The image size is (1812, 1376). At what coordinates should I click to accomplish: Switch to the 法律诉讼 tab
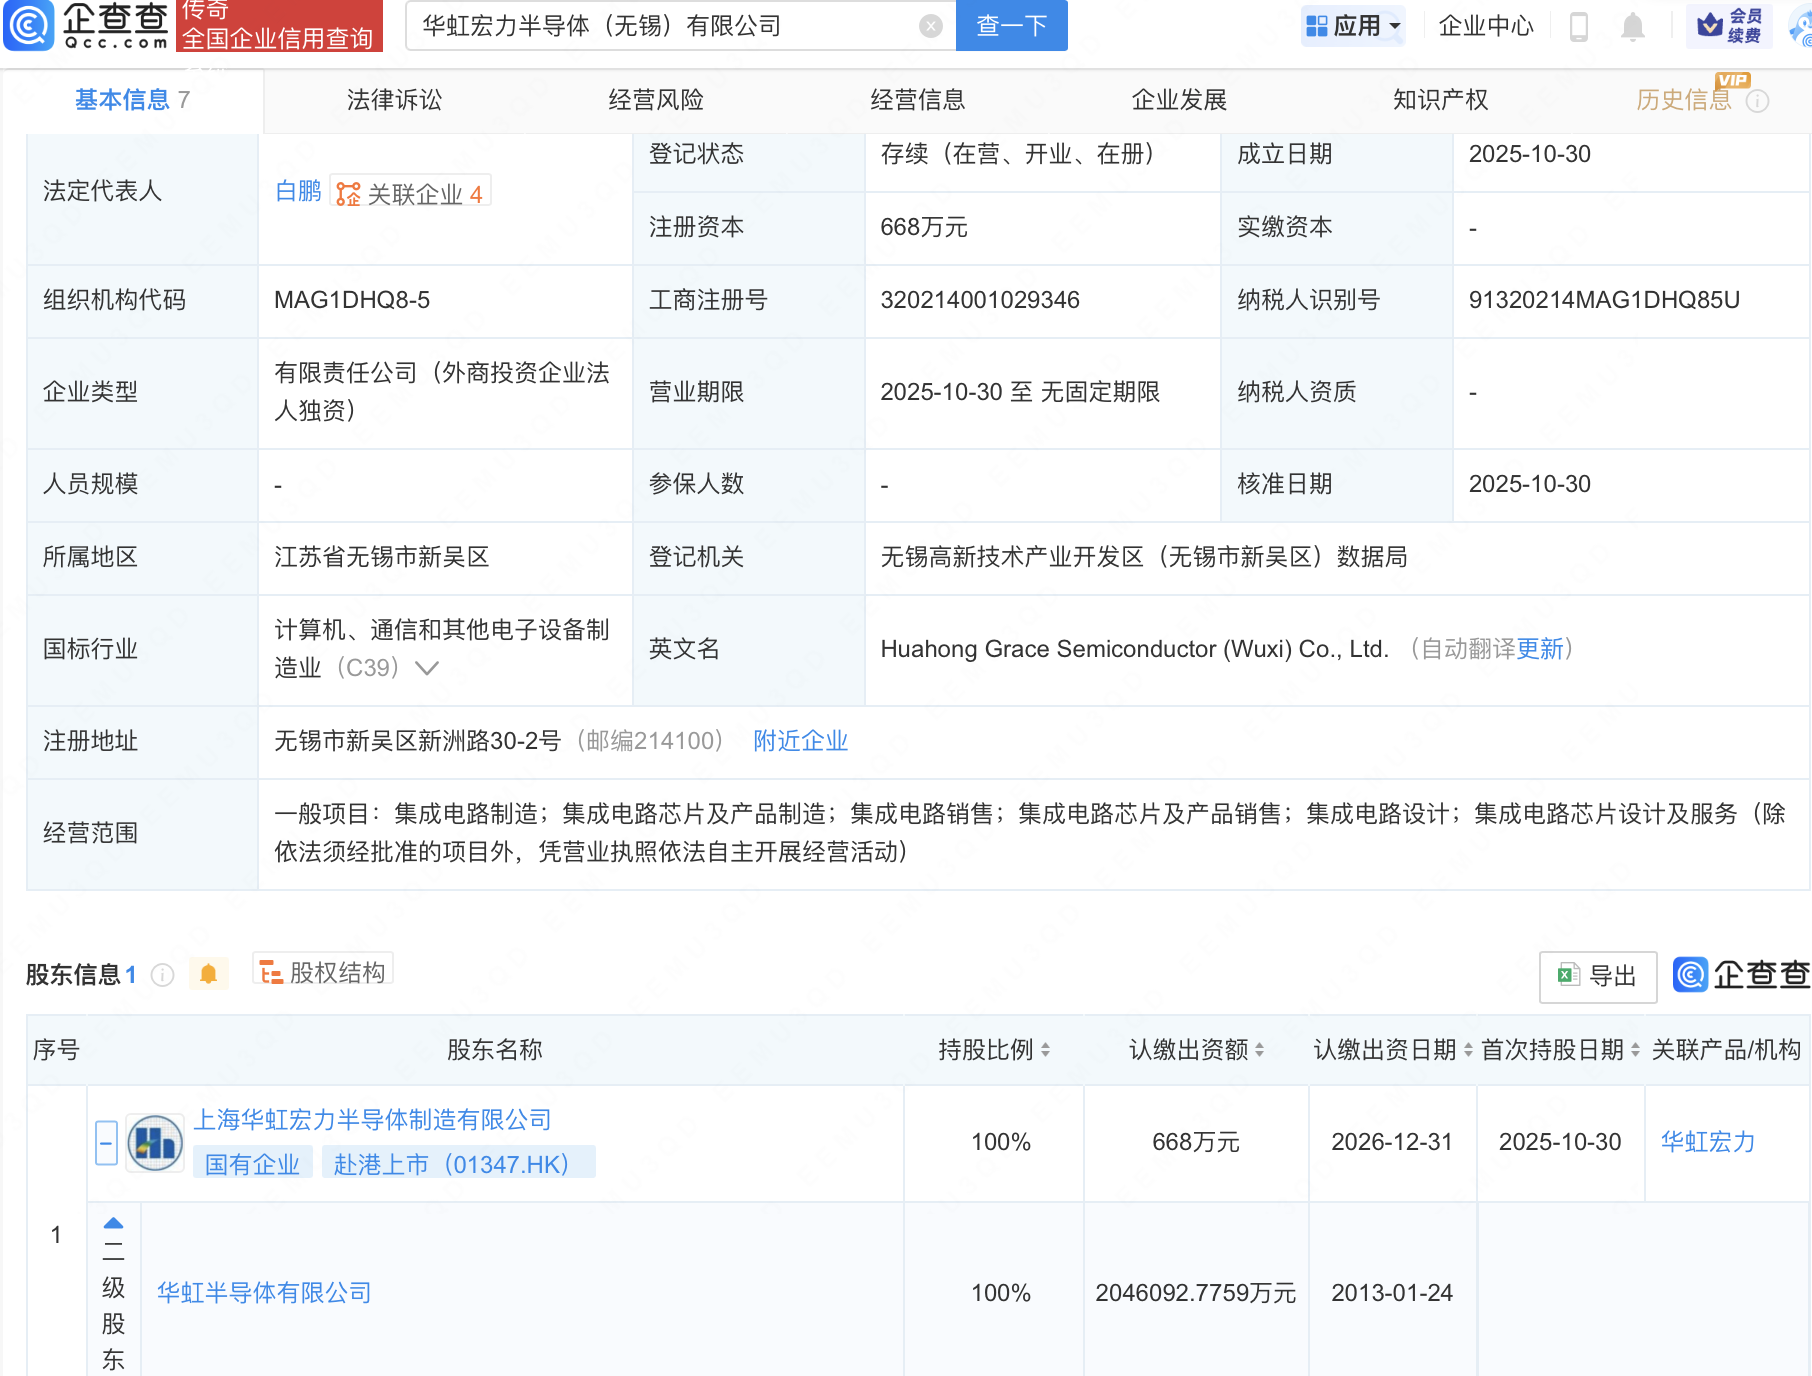click(394, 100)
